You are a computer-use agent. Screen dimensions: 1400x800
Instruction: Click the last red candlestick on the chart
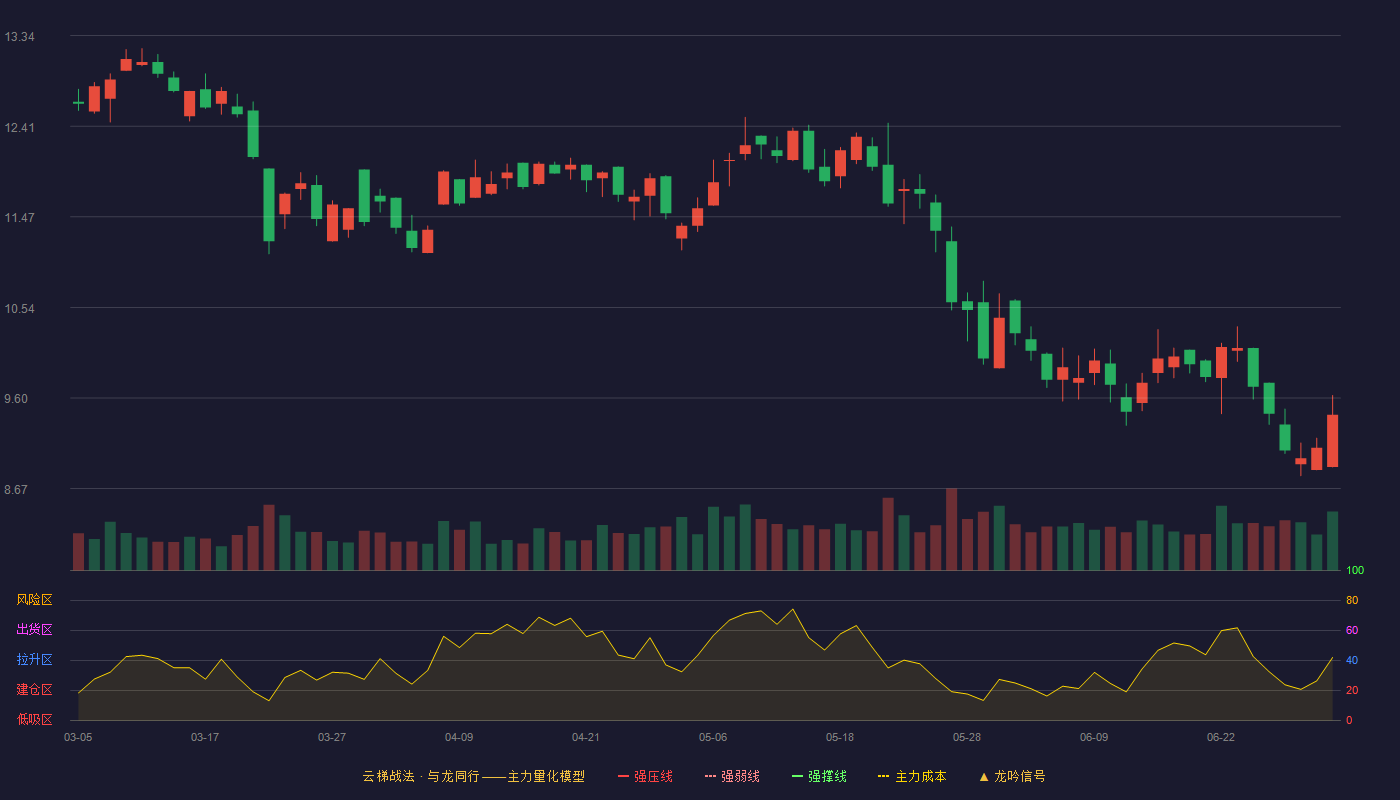1332,440
